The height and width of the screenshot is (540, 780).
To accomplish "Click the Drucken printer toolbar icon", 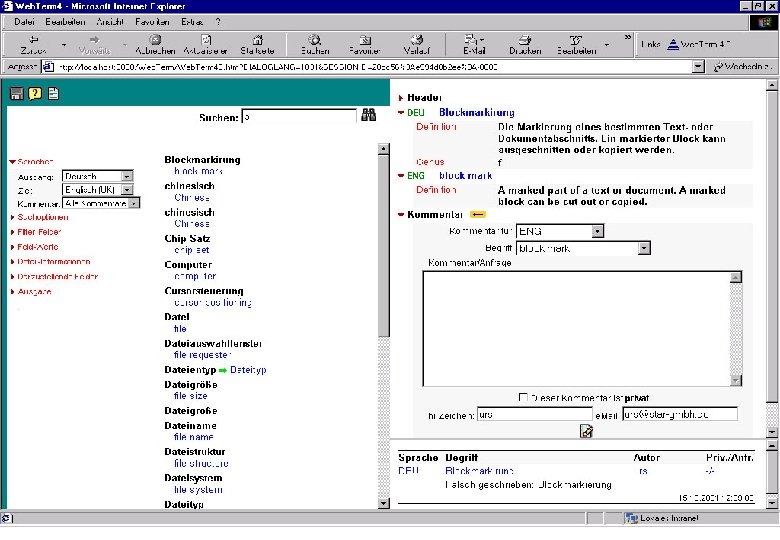I will click(x=525, y=44).
